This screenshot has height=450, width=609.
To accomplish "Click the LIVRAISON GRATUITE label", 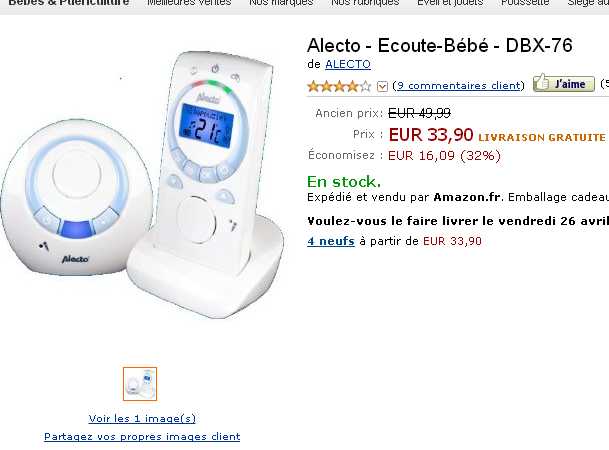I will (542, 137).
